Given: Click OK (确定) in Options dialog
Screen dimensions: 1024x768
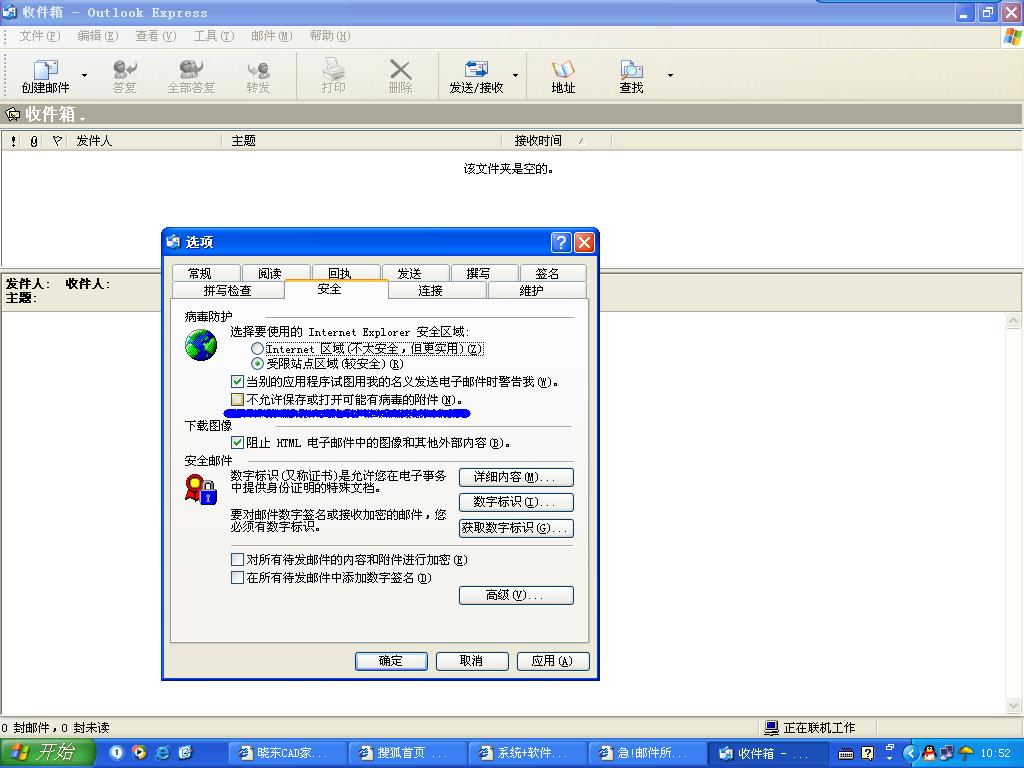Looking at the screenshot, I should click(391, 661).
